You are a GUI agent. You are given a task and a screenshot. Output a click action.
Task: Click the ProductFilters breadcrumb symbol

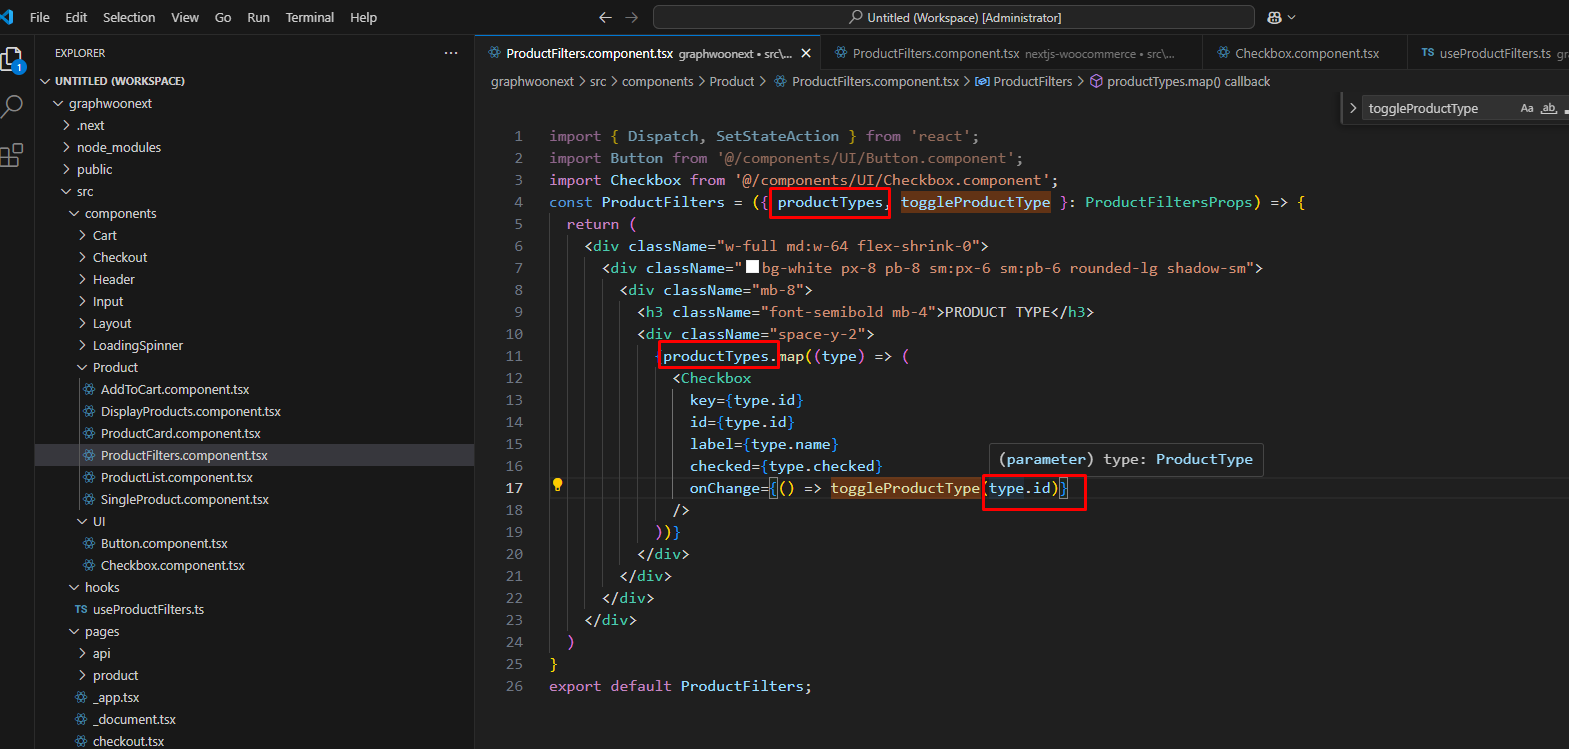[x=1032, y=81]
